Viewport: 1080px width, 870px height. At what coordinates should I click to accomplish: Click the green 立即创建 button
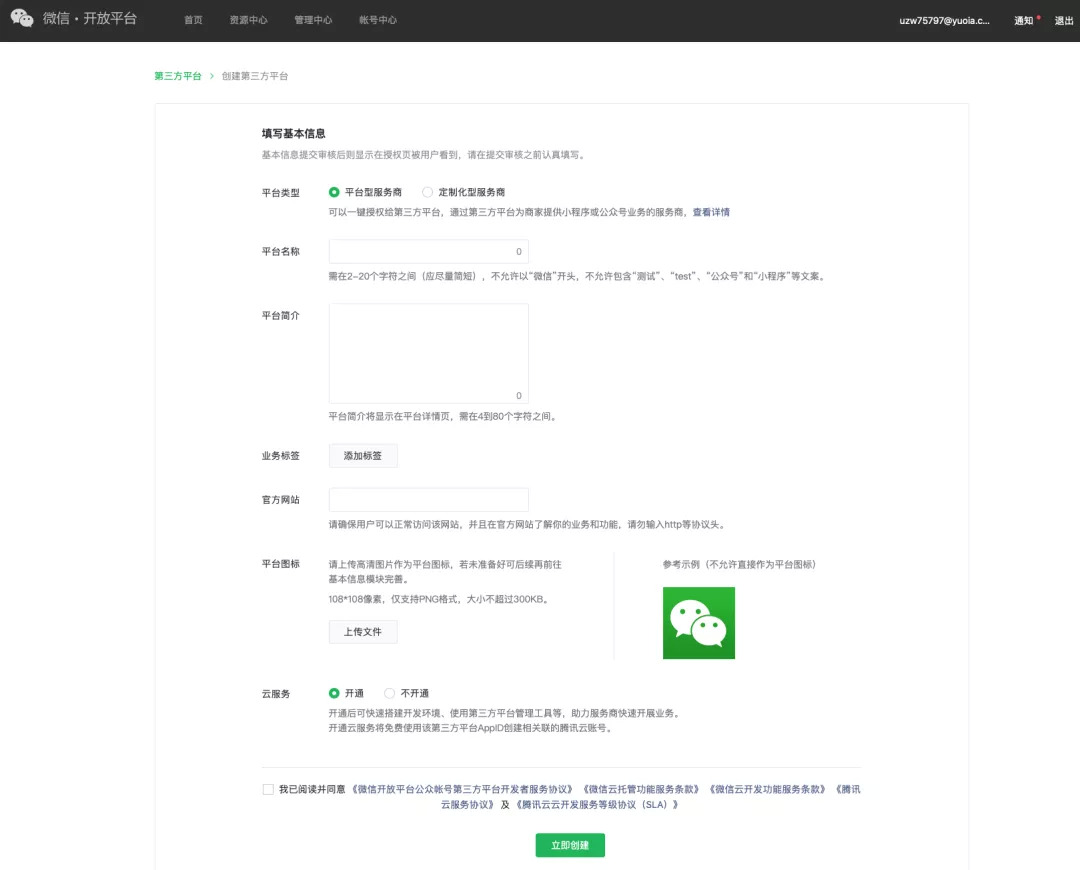pyautogui.click(x=570, y=845)
